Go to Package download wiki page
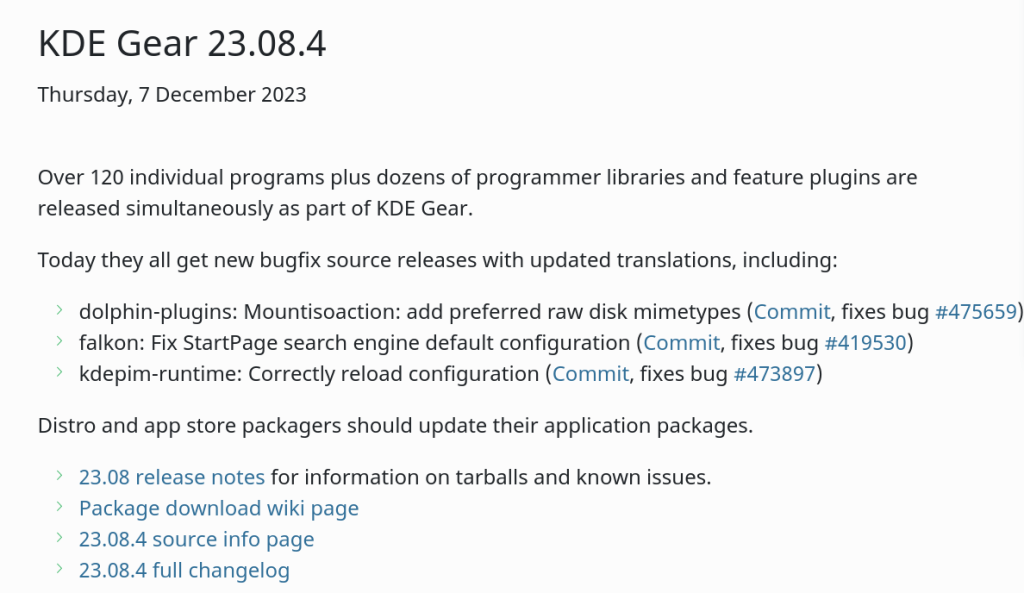Viewport: 1024px width, 593px height. [x=218, y=508]
